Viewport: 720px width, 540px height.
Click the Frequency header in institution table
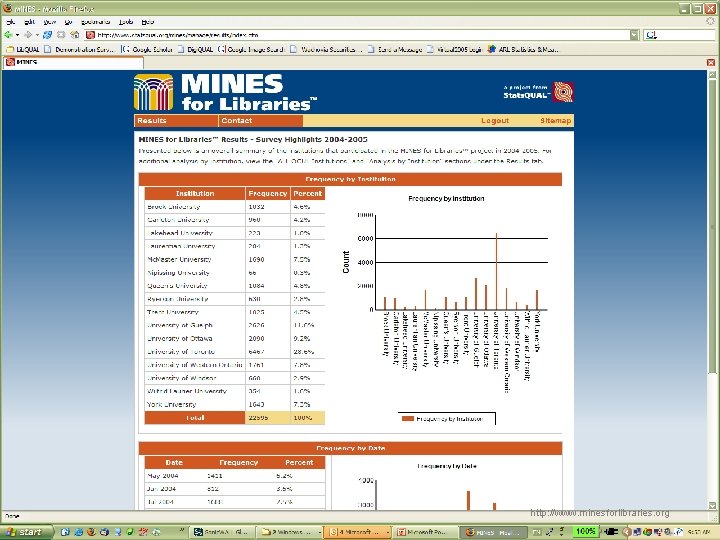[x=268, y=194]
